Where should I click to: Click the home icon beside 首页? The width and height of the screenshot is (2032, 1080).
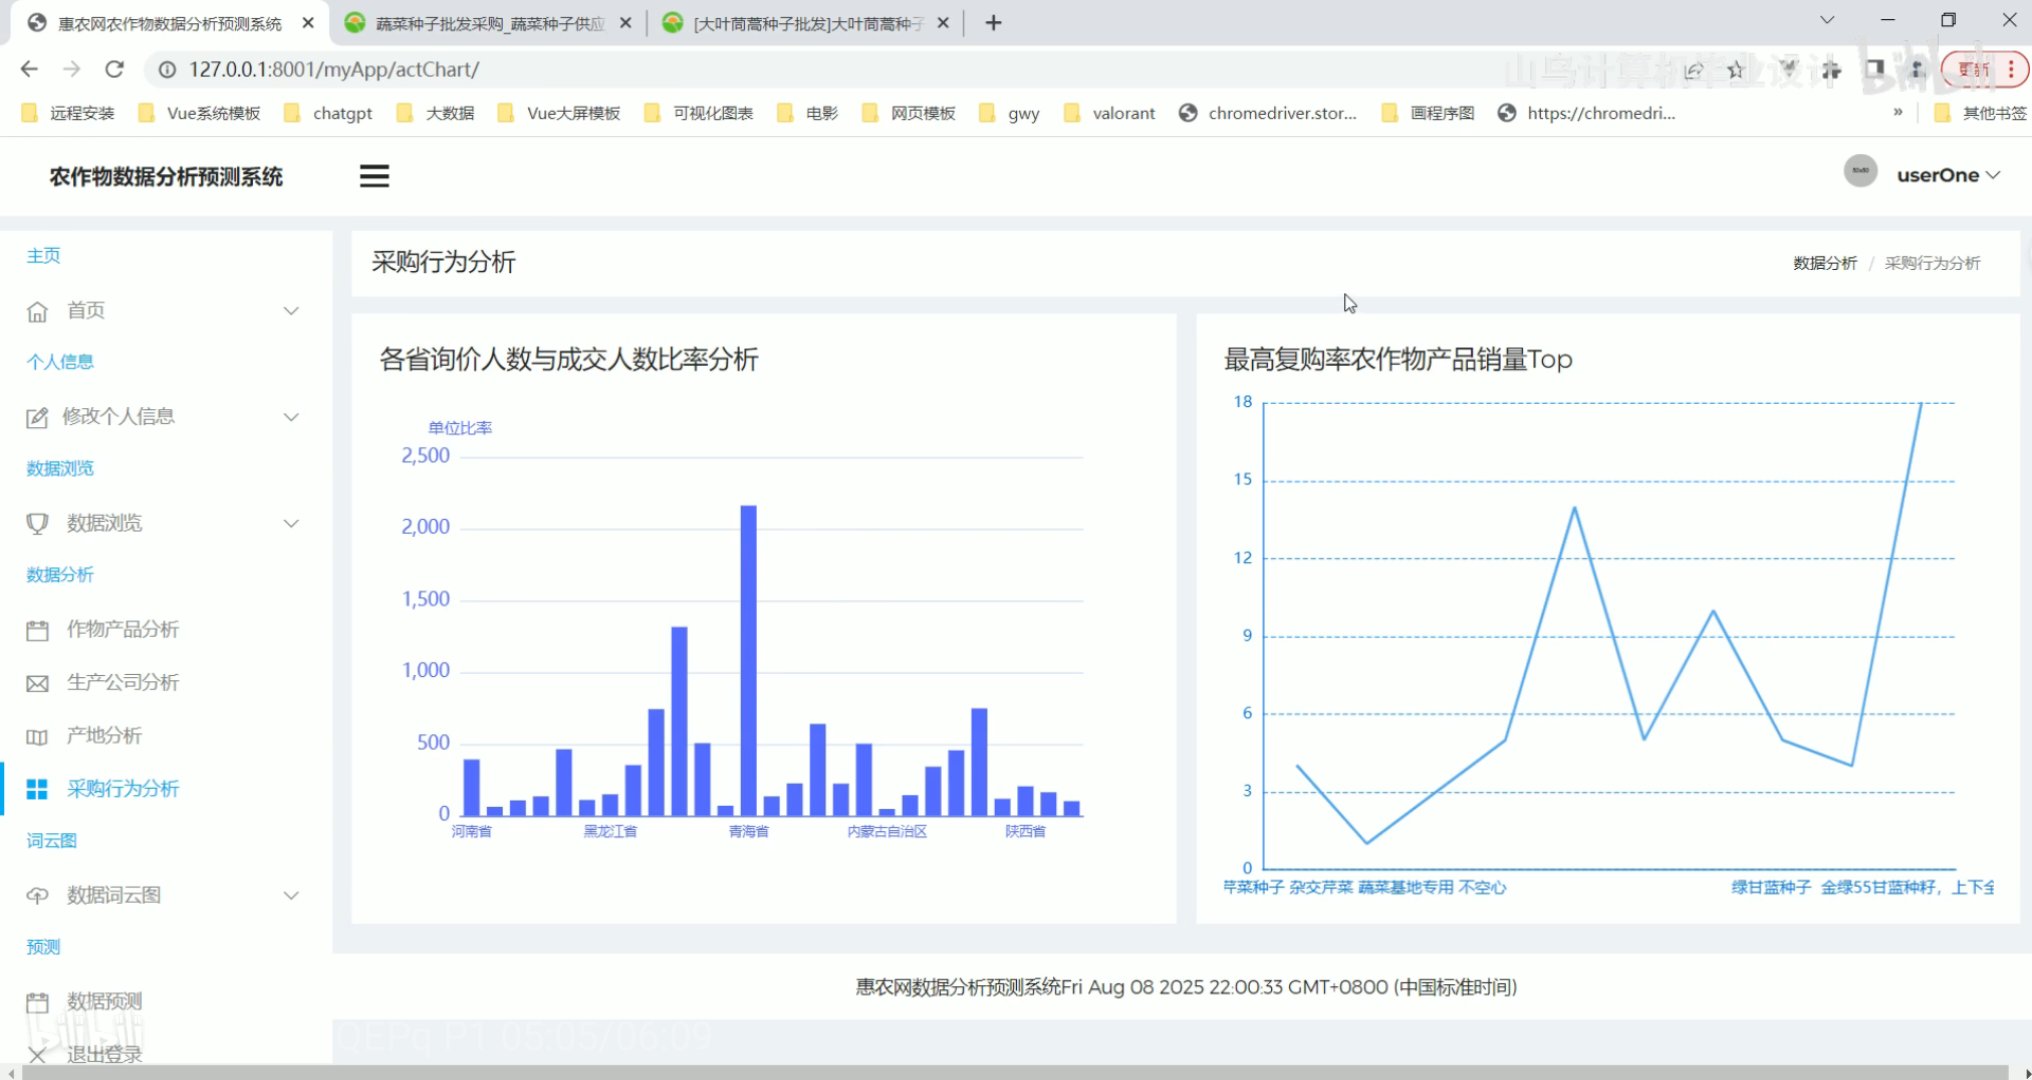[37, 311]
